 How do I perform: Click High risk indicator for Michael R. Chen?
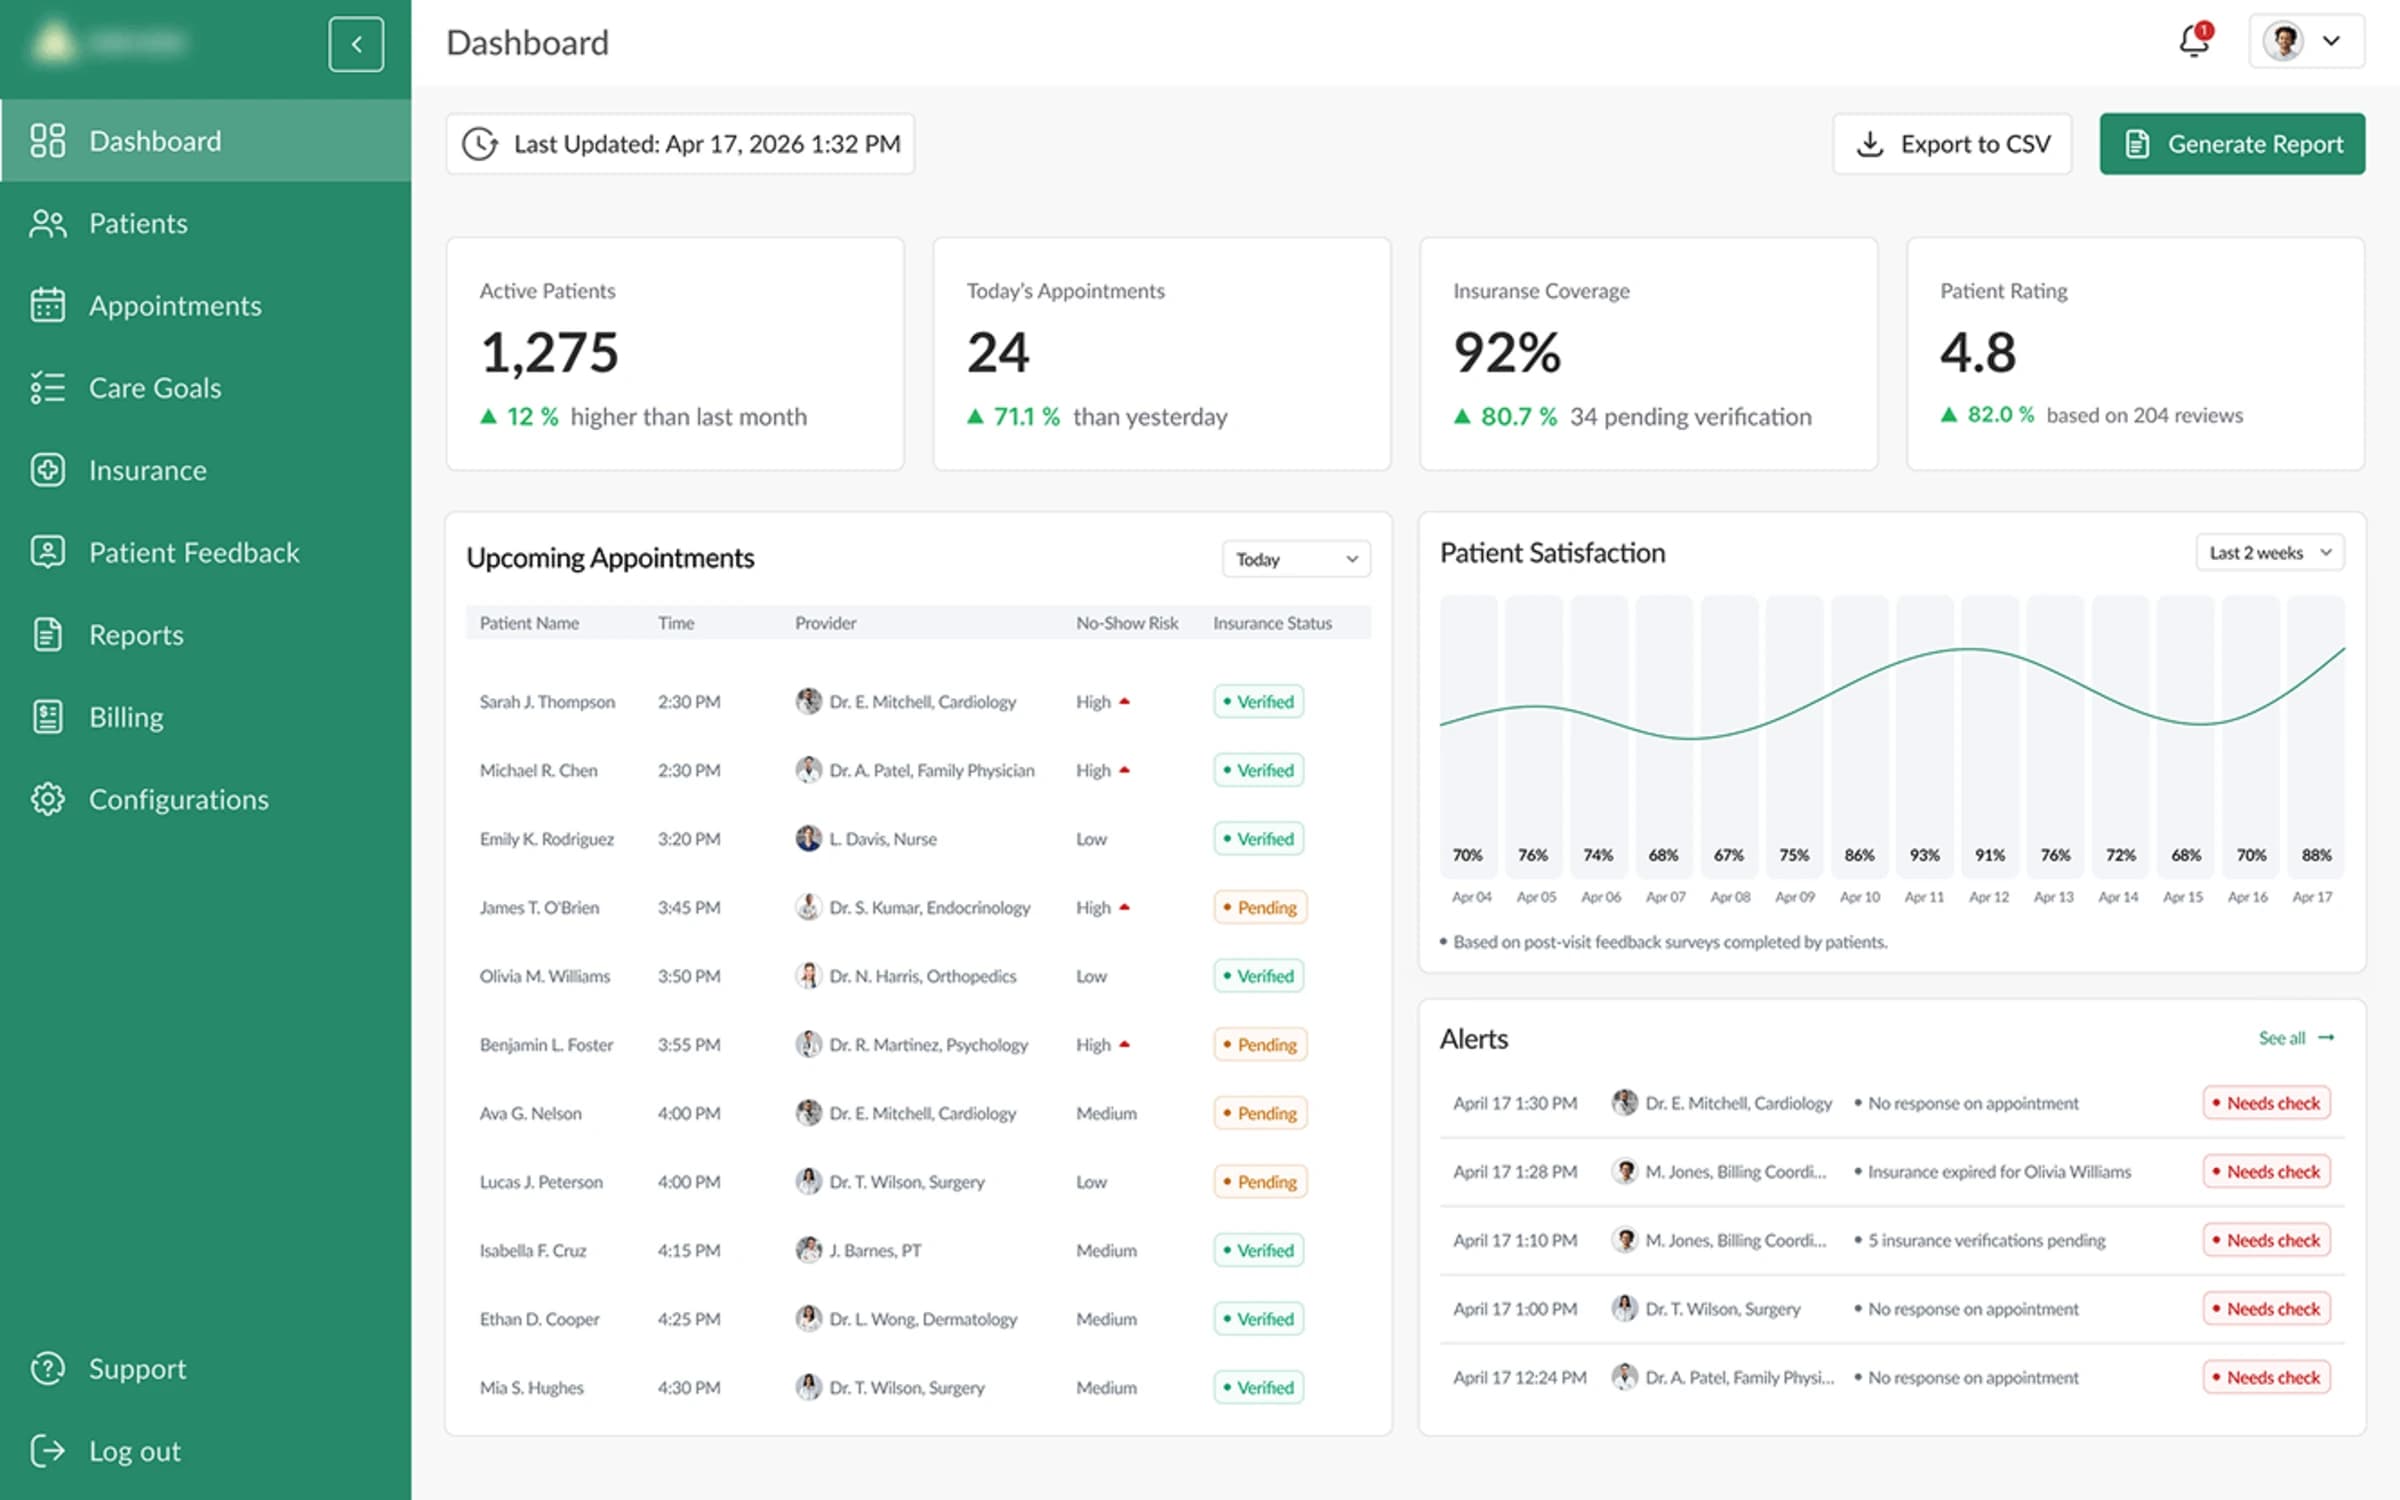point(1102,770)
